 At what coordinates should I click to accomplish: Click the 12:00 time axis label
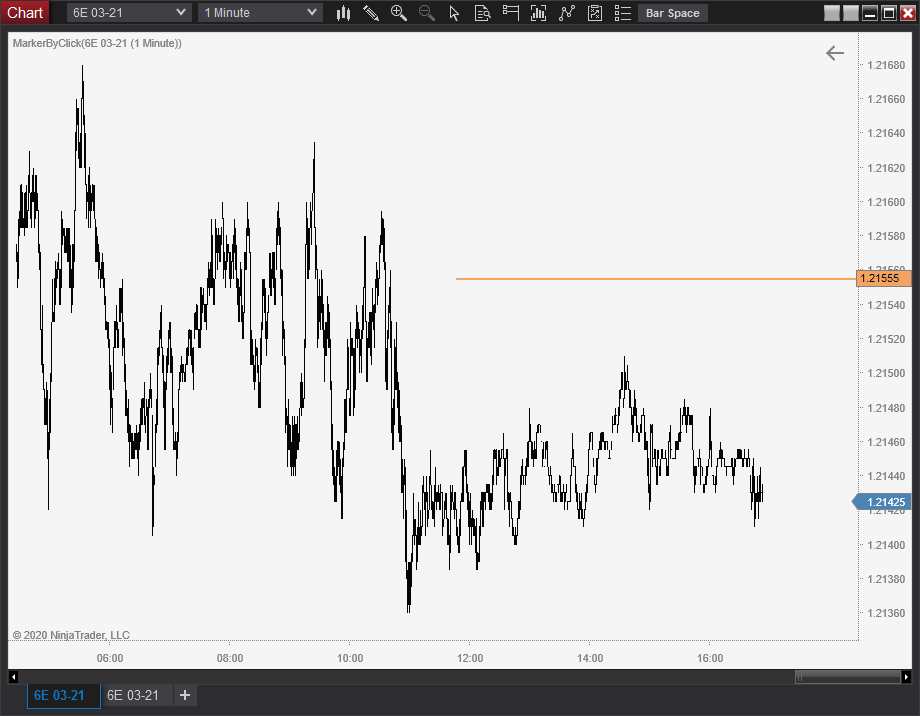coord(470,658)
